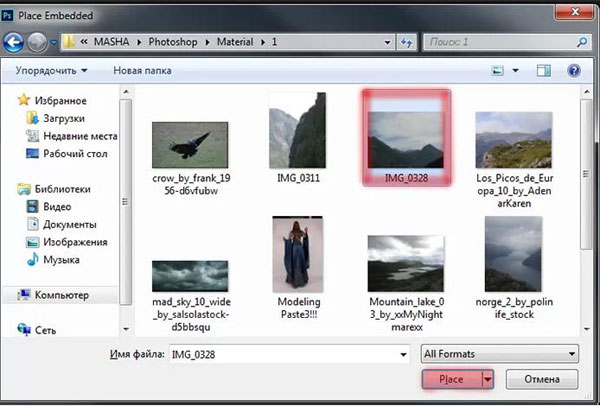Click the sidebar scrollbar down arrow
Viewport: 600px width, 406px height.
[x=126, y=329]
